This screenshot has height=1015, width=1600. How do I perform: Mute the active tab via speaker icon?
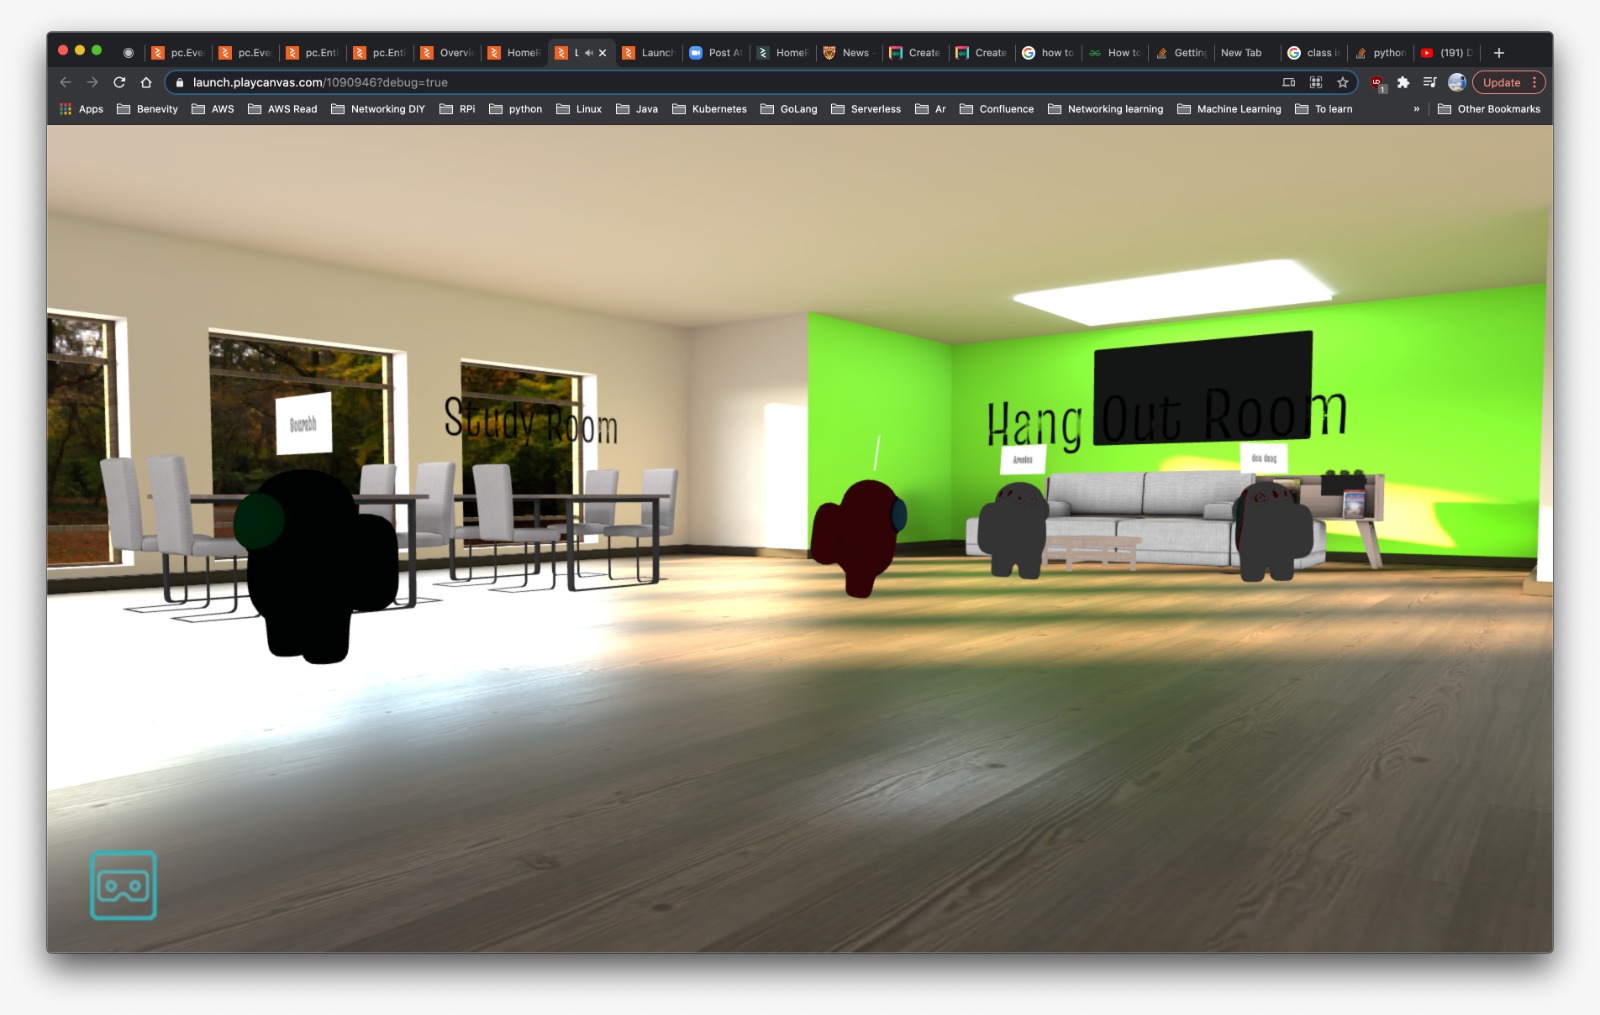[x=589, y=53]
